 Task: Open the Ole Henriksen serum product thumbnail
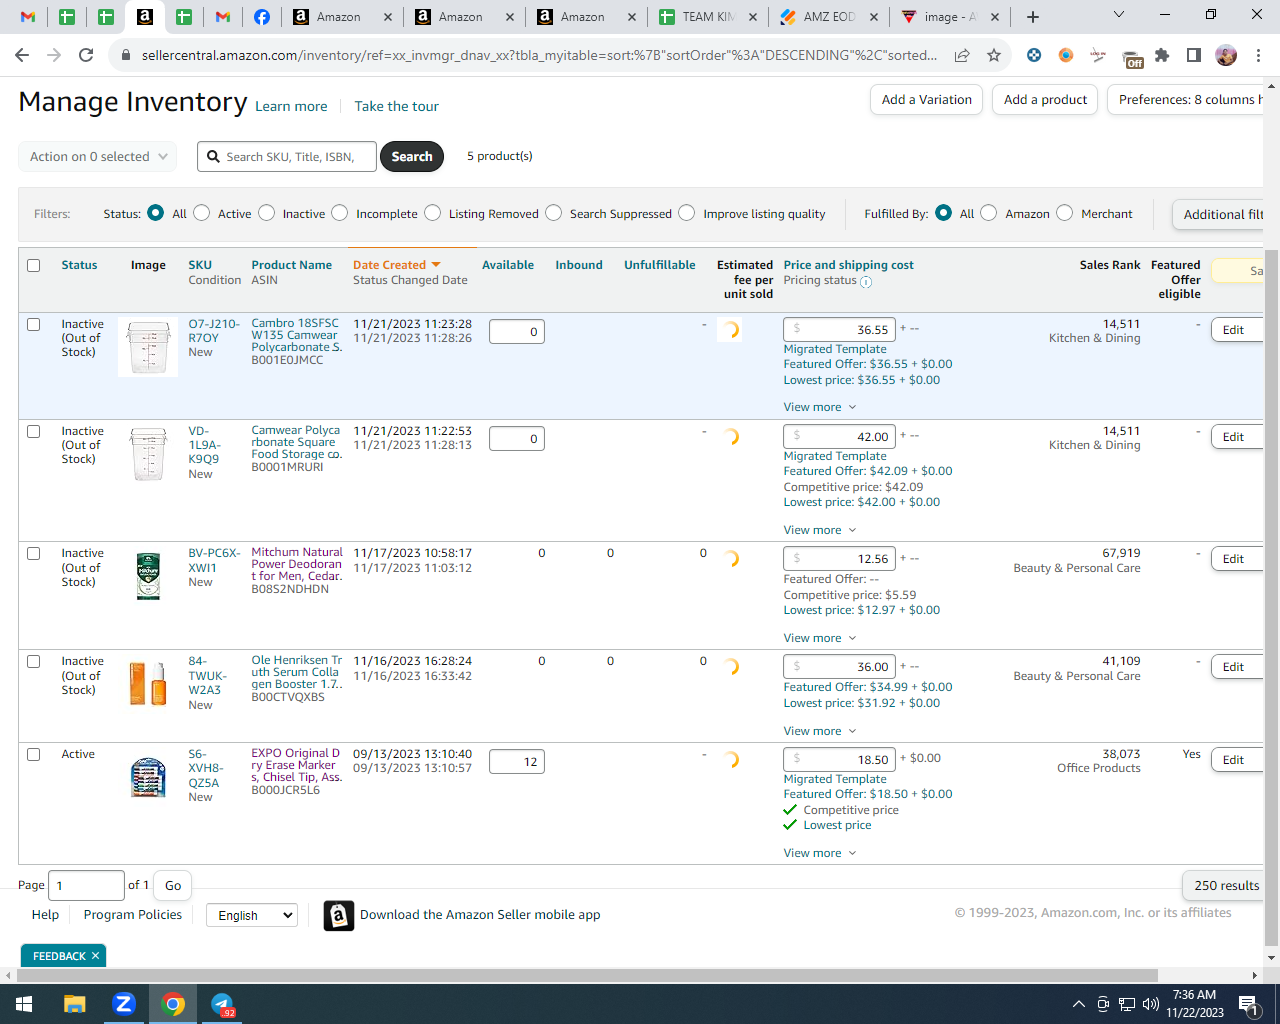(x=148, y=685)
